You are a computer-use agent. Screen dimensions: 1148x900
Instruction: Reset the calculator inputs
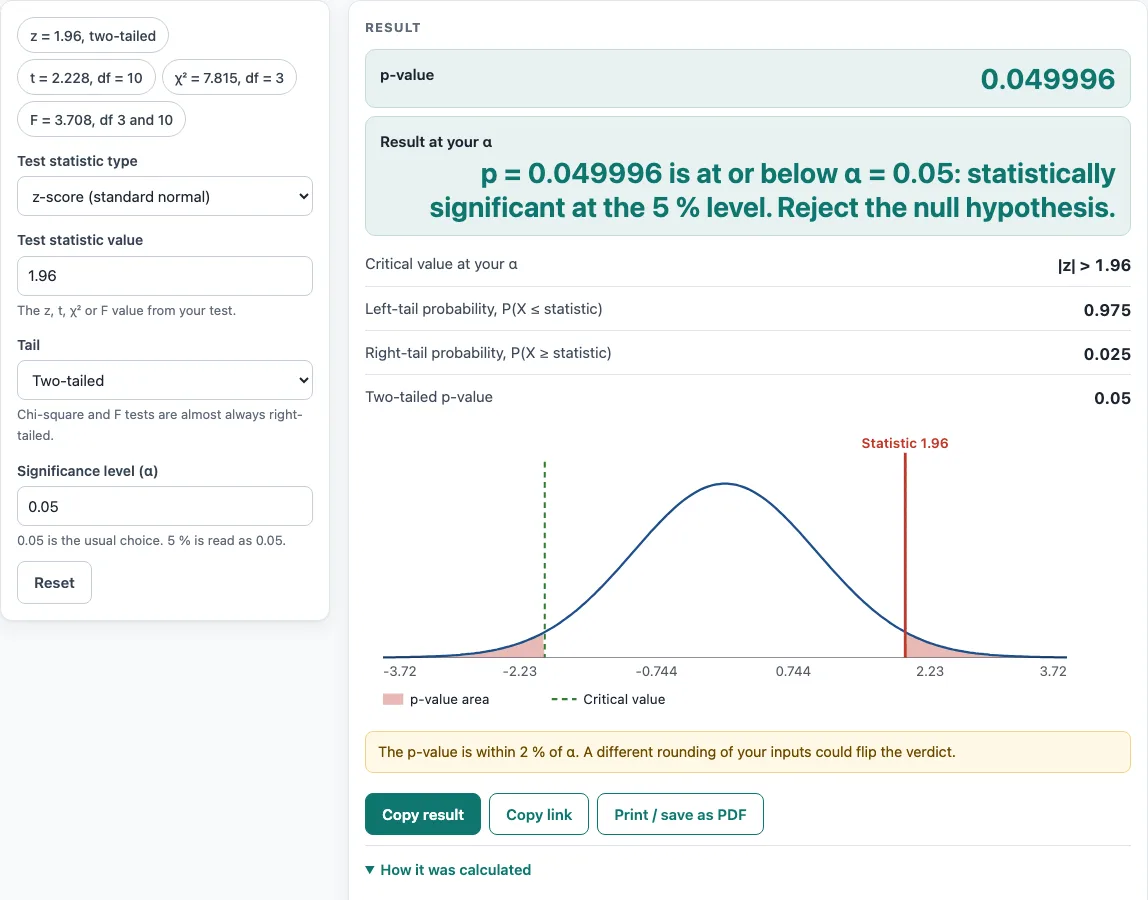pos(54,583)
